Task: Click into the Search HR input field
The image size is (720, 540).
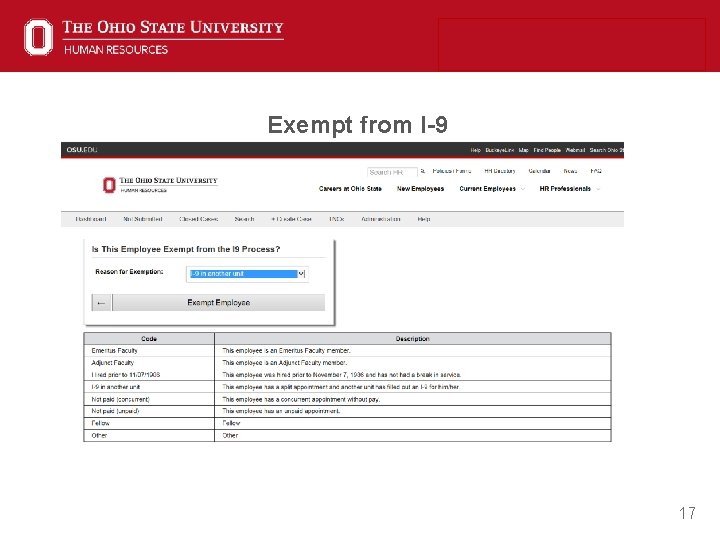Action: [x=392, y=172]
